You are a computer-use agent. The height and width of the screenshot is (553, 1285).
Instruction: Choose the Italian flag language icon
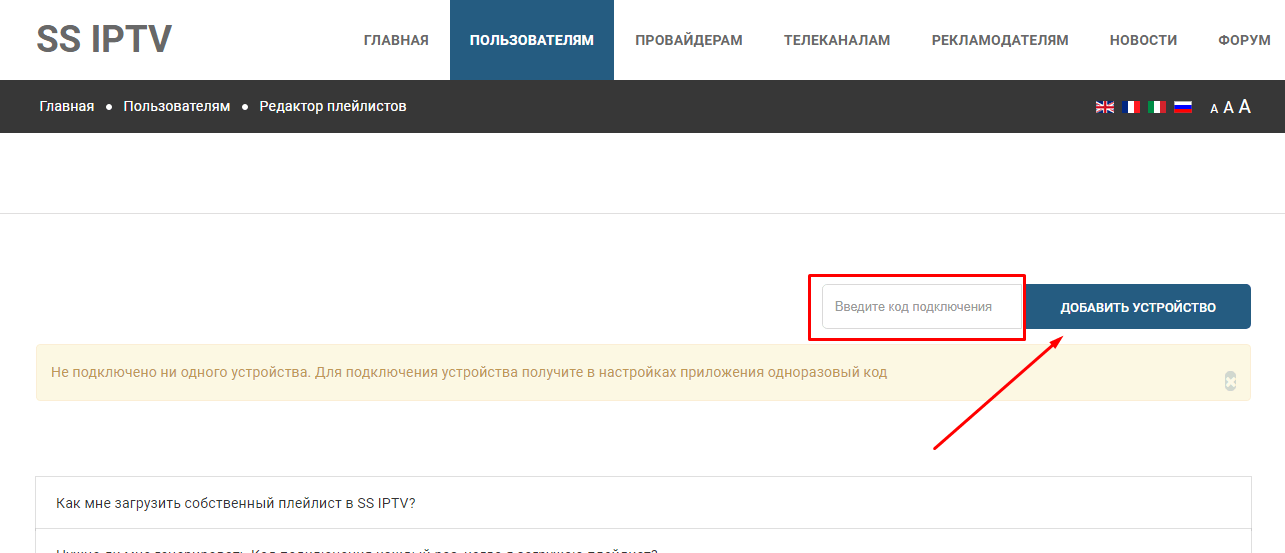(1157, 107)
